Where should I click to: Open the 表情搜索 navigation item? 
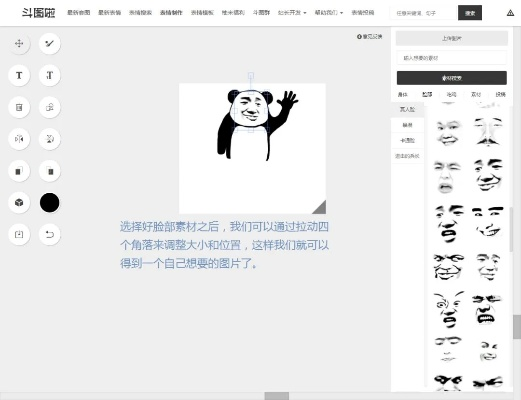pos(140,13)
